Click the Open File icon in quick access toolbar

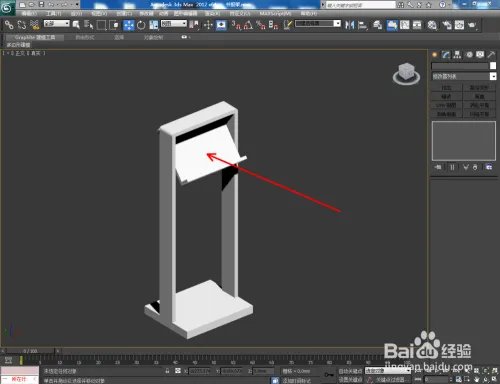coord(32,5)
